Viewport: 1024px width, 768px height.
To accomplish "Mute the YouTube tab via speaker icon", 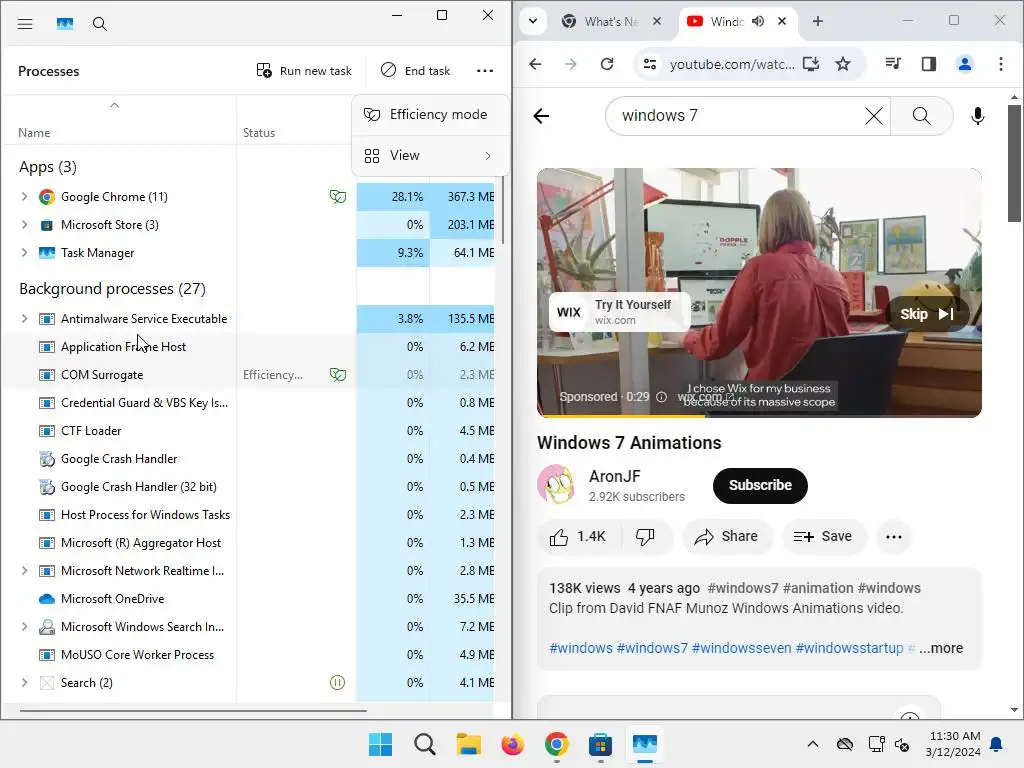I will pos(758,22).
